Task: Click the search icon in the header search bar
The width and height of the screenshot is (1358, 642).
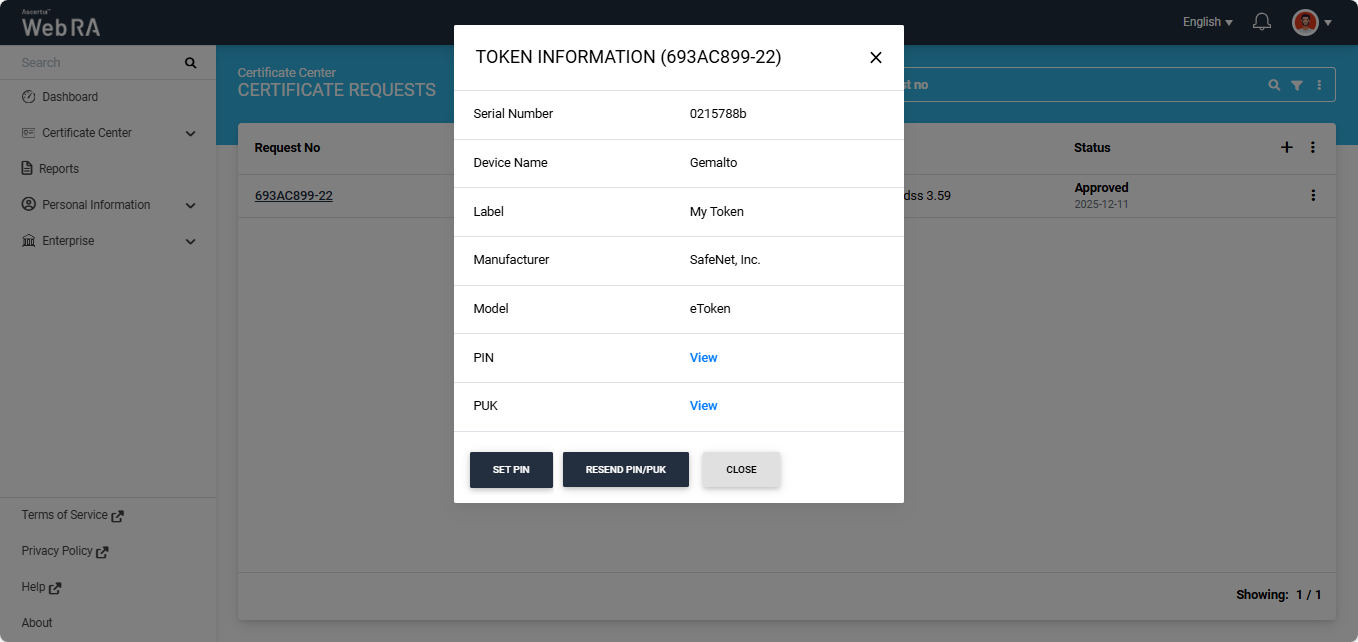Action: click(1274, 86)
